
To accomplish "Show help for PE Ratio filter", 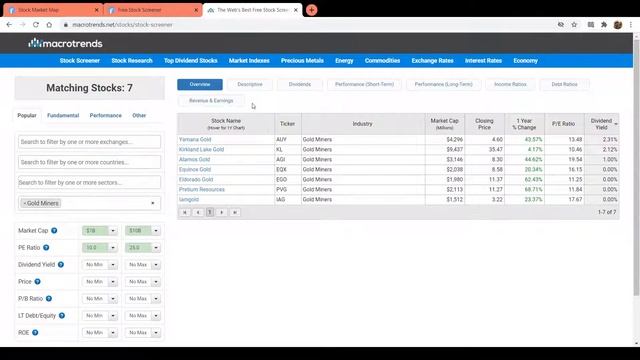I will coord(46,248).
